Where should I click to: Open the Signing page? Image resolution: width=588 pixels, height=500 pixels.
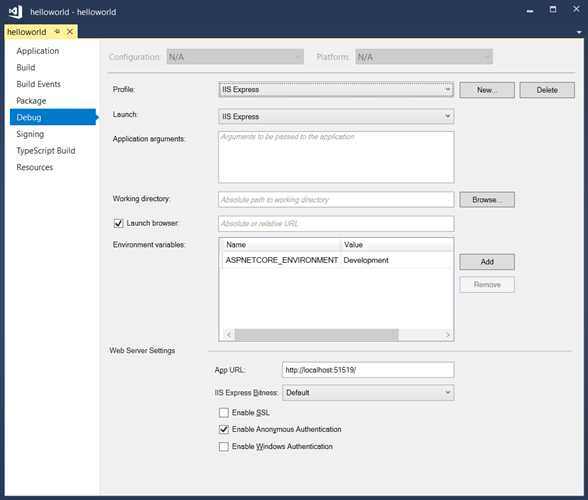point(30,134)
